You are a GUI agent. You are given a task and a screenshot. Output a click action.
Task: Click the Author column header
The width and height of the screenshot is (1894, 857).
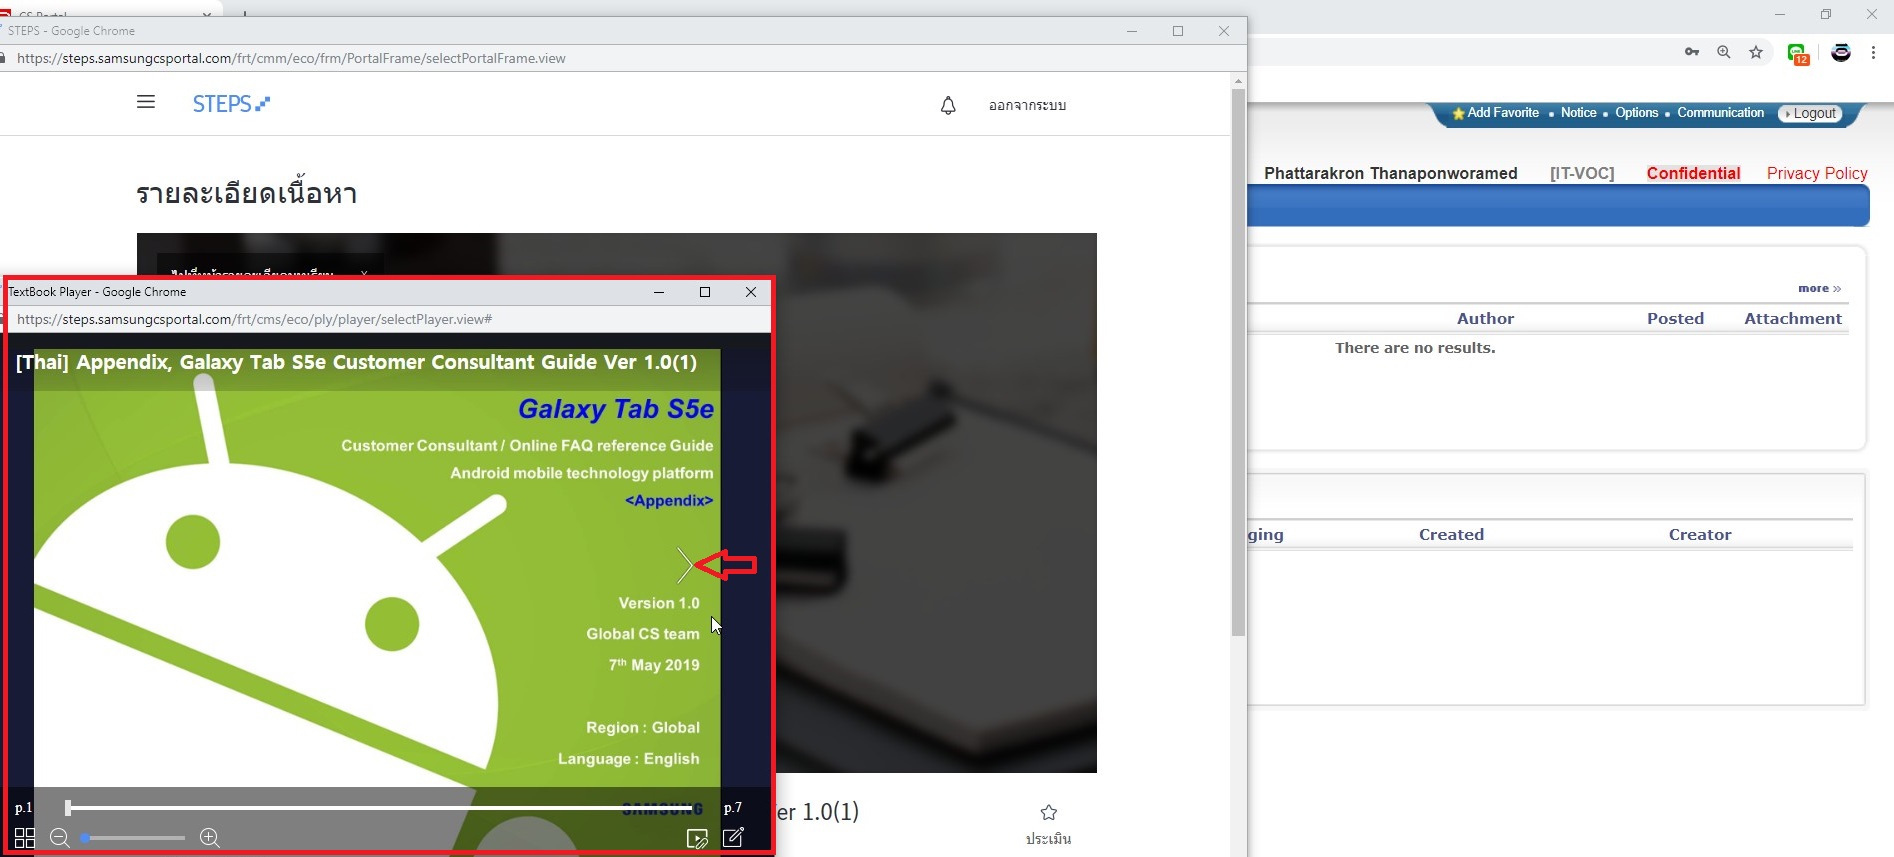coord(1485,318)
